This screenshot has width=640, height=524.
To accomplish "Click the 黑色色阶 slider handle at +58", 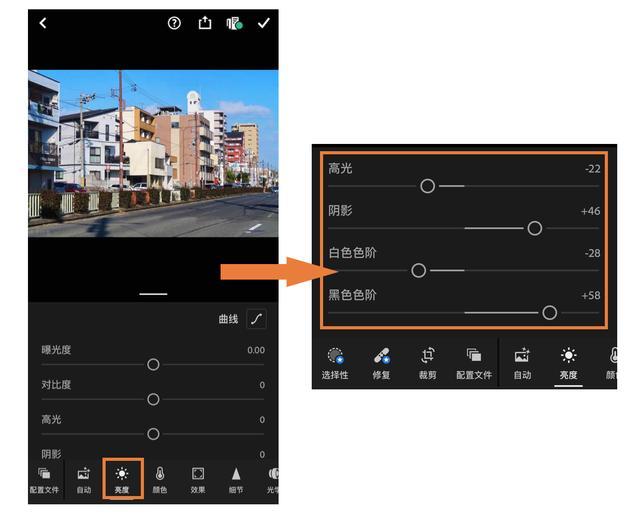I will tap(549, 313).
